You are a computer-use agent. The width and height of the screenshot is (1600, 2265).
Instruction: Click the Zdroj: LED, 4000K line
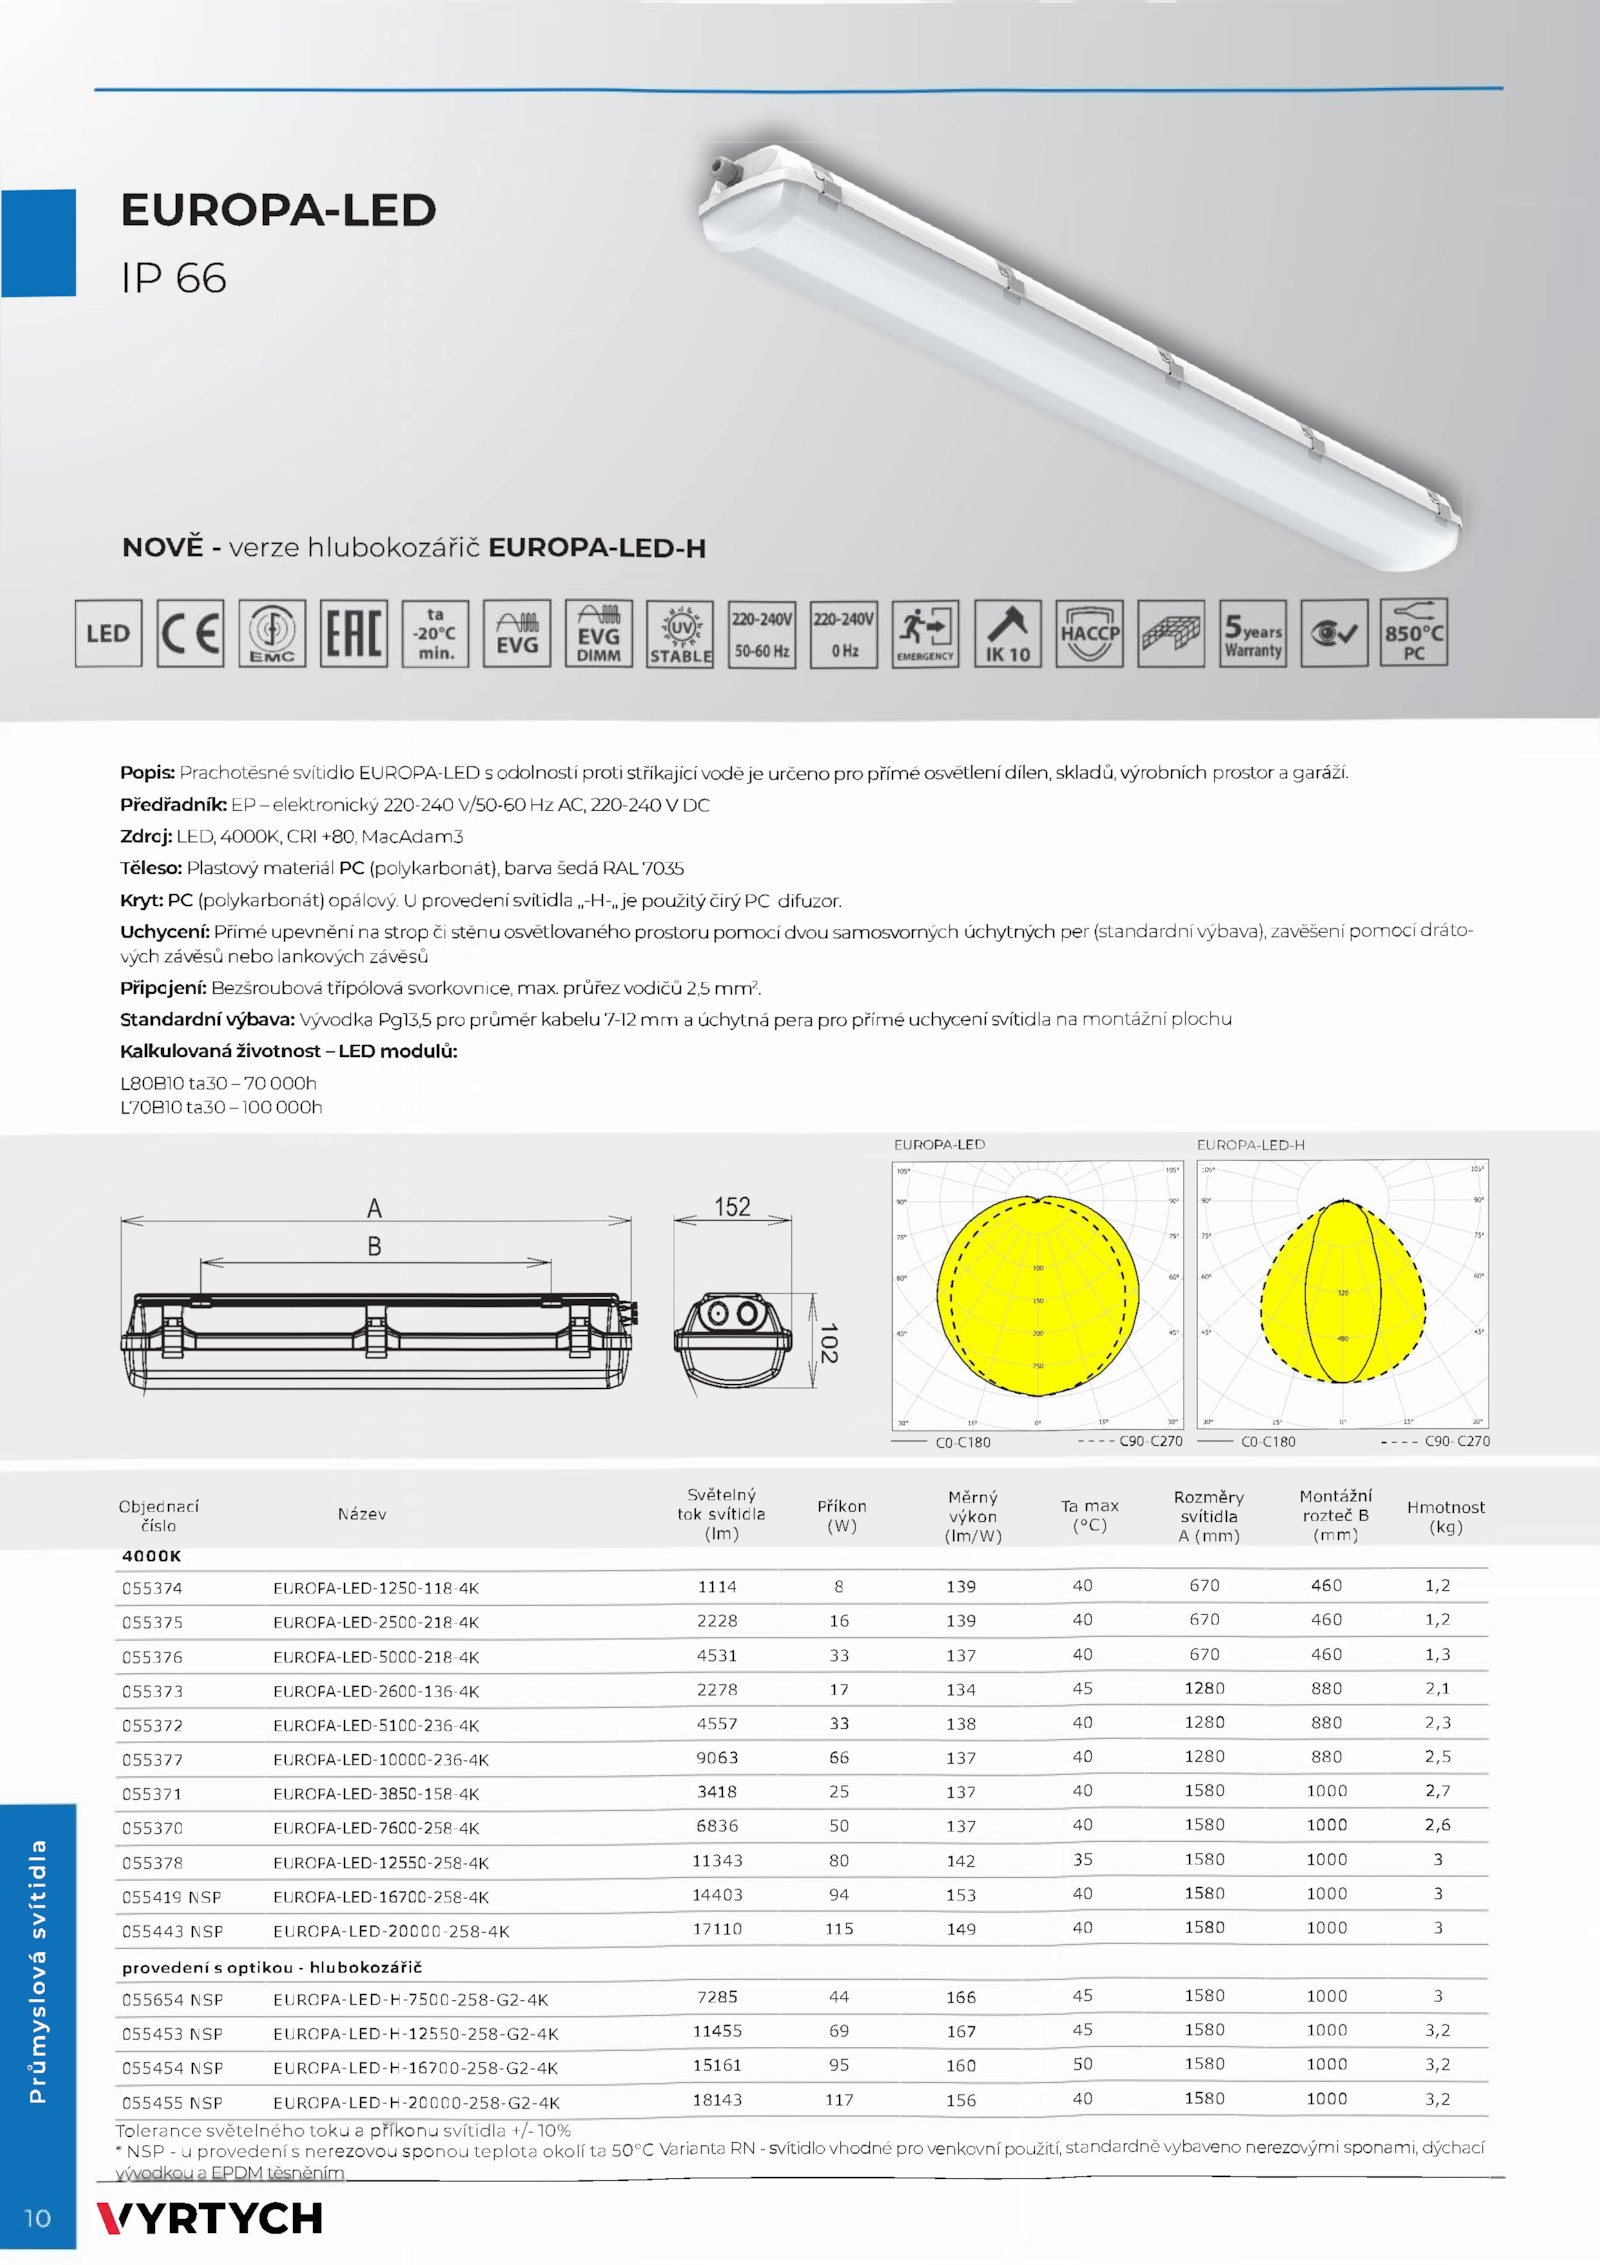click(292, 836)
